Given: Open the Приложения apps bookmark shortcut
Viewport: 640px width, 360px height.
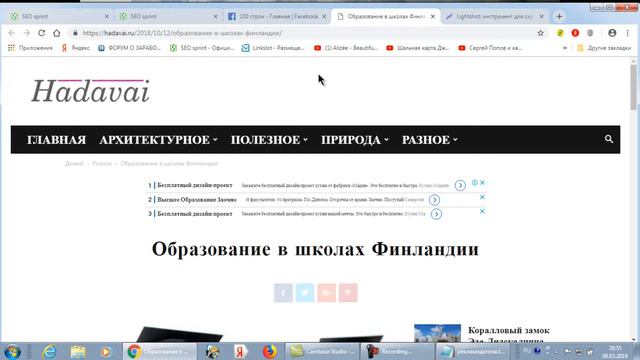Looking at the screenshot, I should [x=31, y=48].
